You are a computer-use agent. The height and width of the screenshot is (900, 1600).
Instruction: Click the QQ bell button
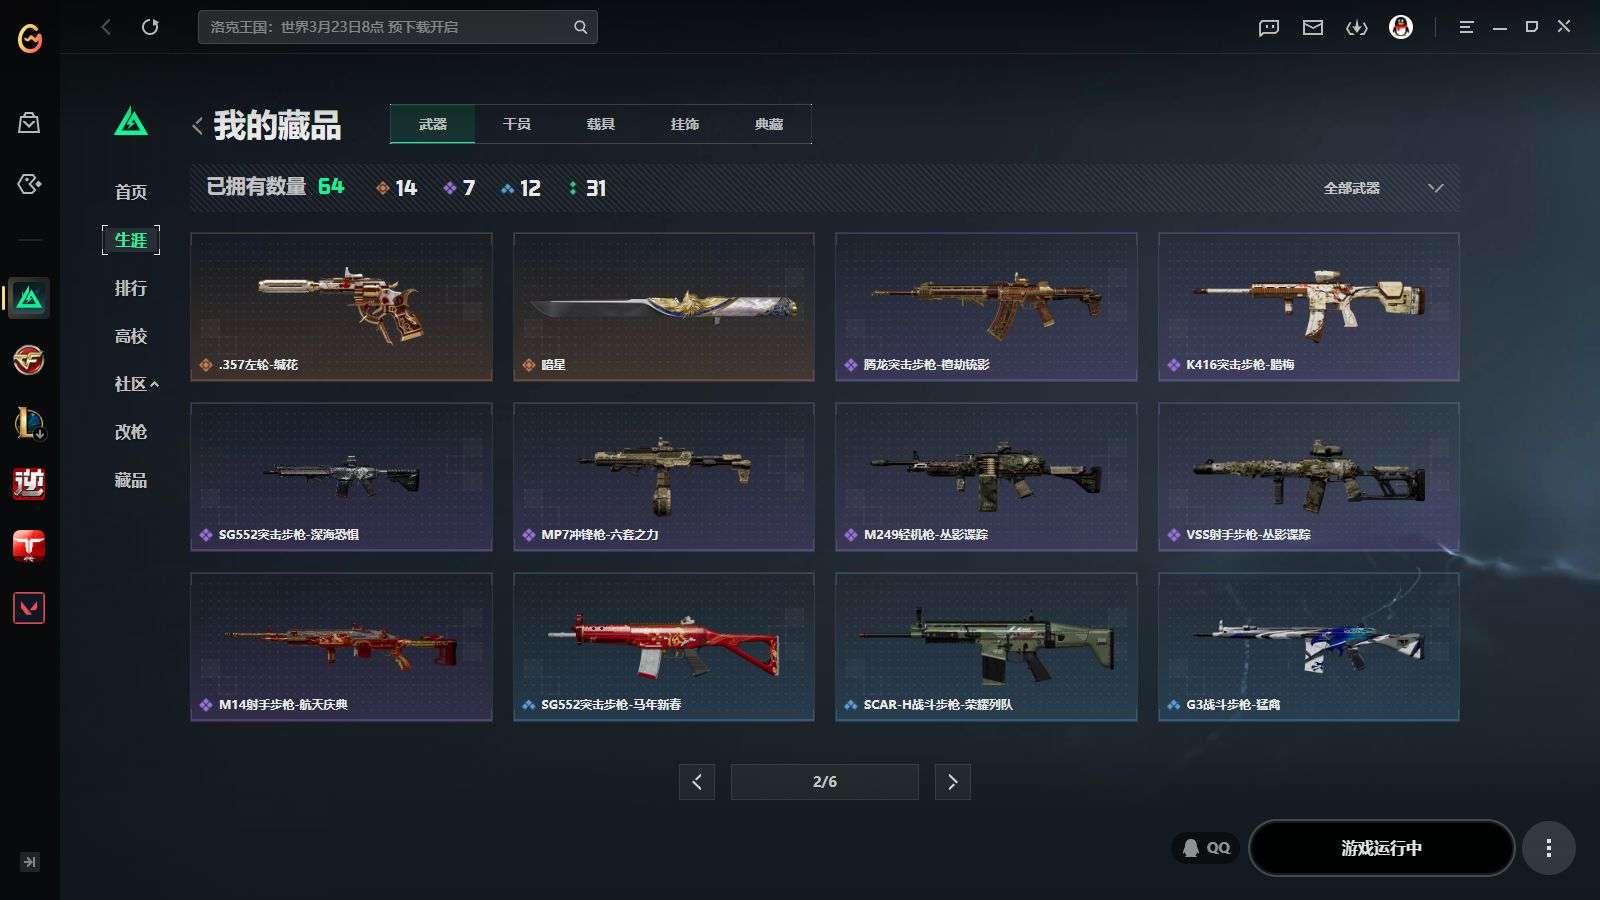click(1205, 848)
